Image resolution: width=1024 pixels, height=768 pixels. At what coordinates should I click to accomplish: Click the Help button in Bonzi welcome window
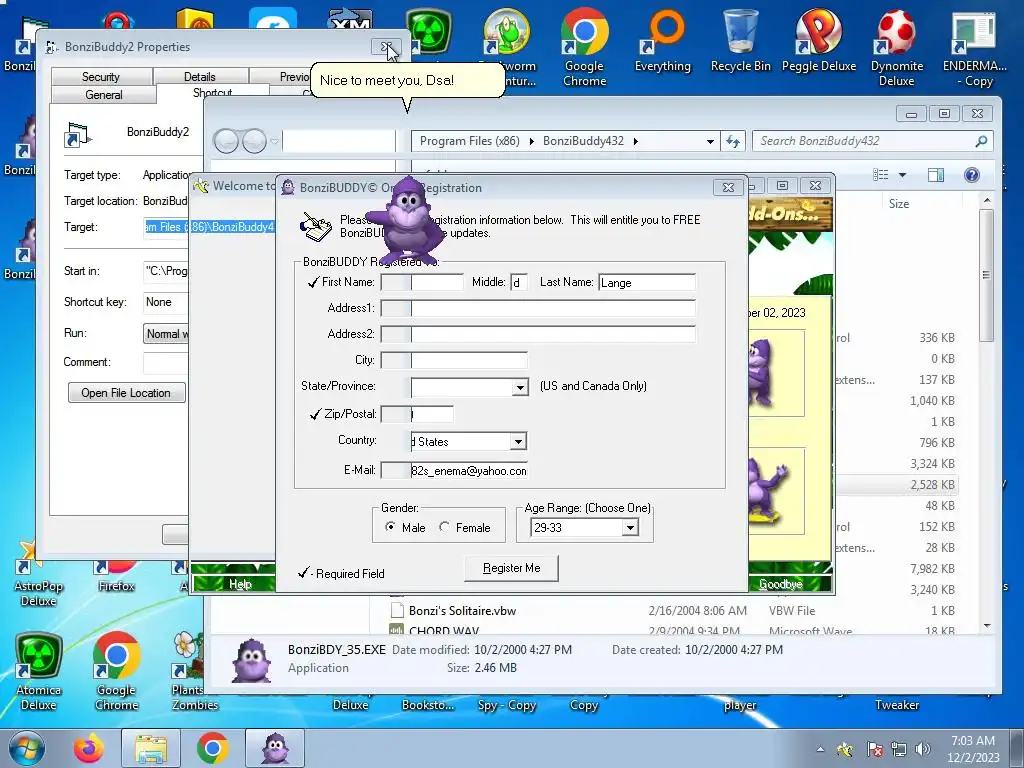tap(240, 584)
